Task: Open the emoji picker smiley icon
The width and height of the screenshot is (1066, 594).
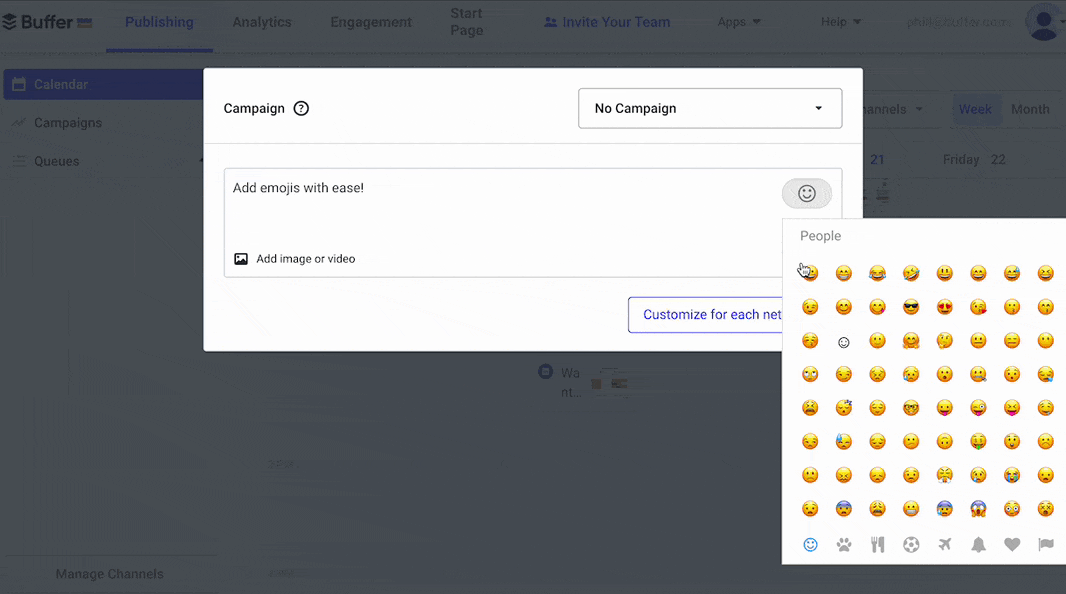Action: pyautogui.click(x=807, y=193)
